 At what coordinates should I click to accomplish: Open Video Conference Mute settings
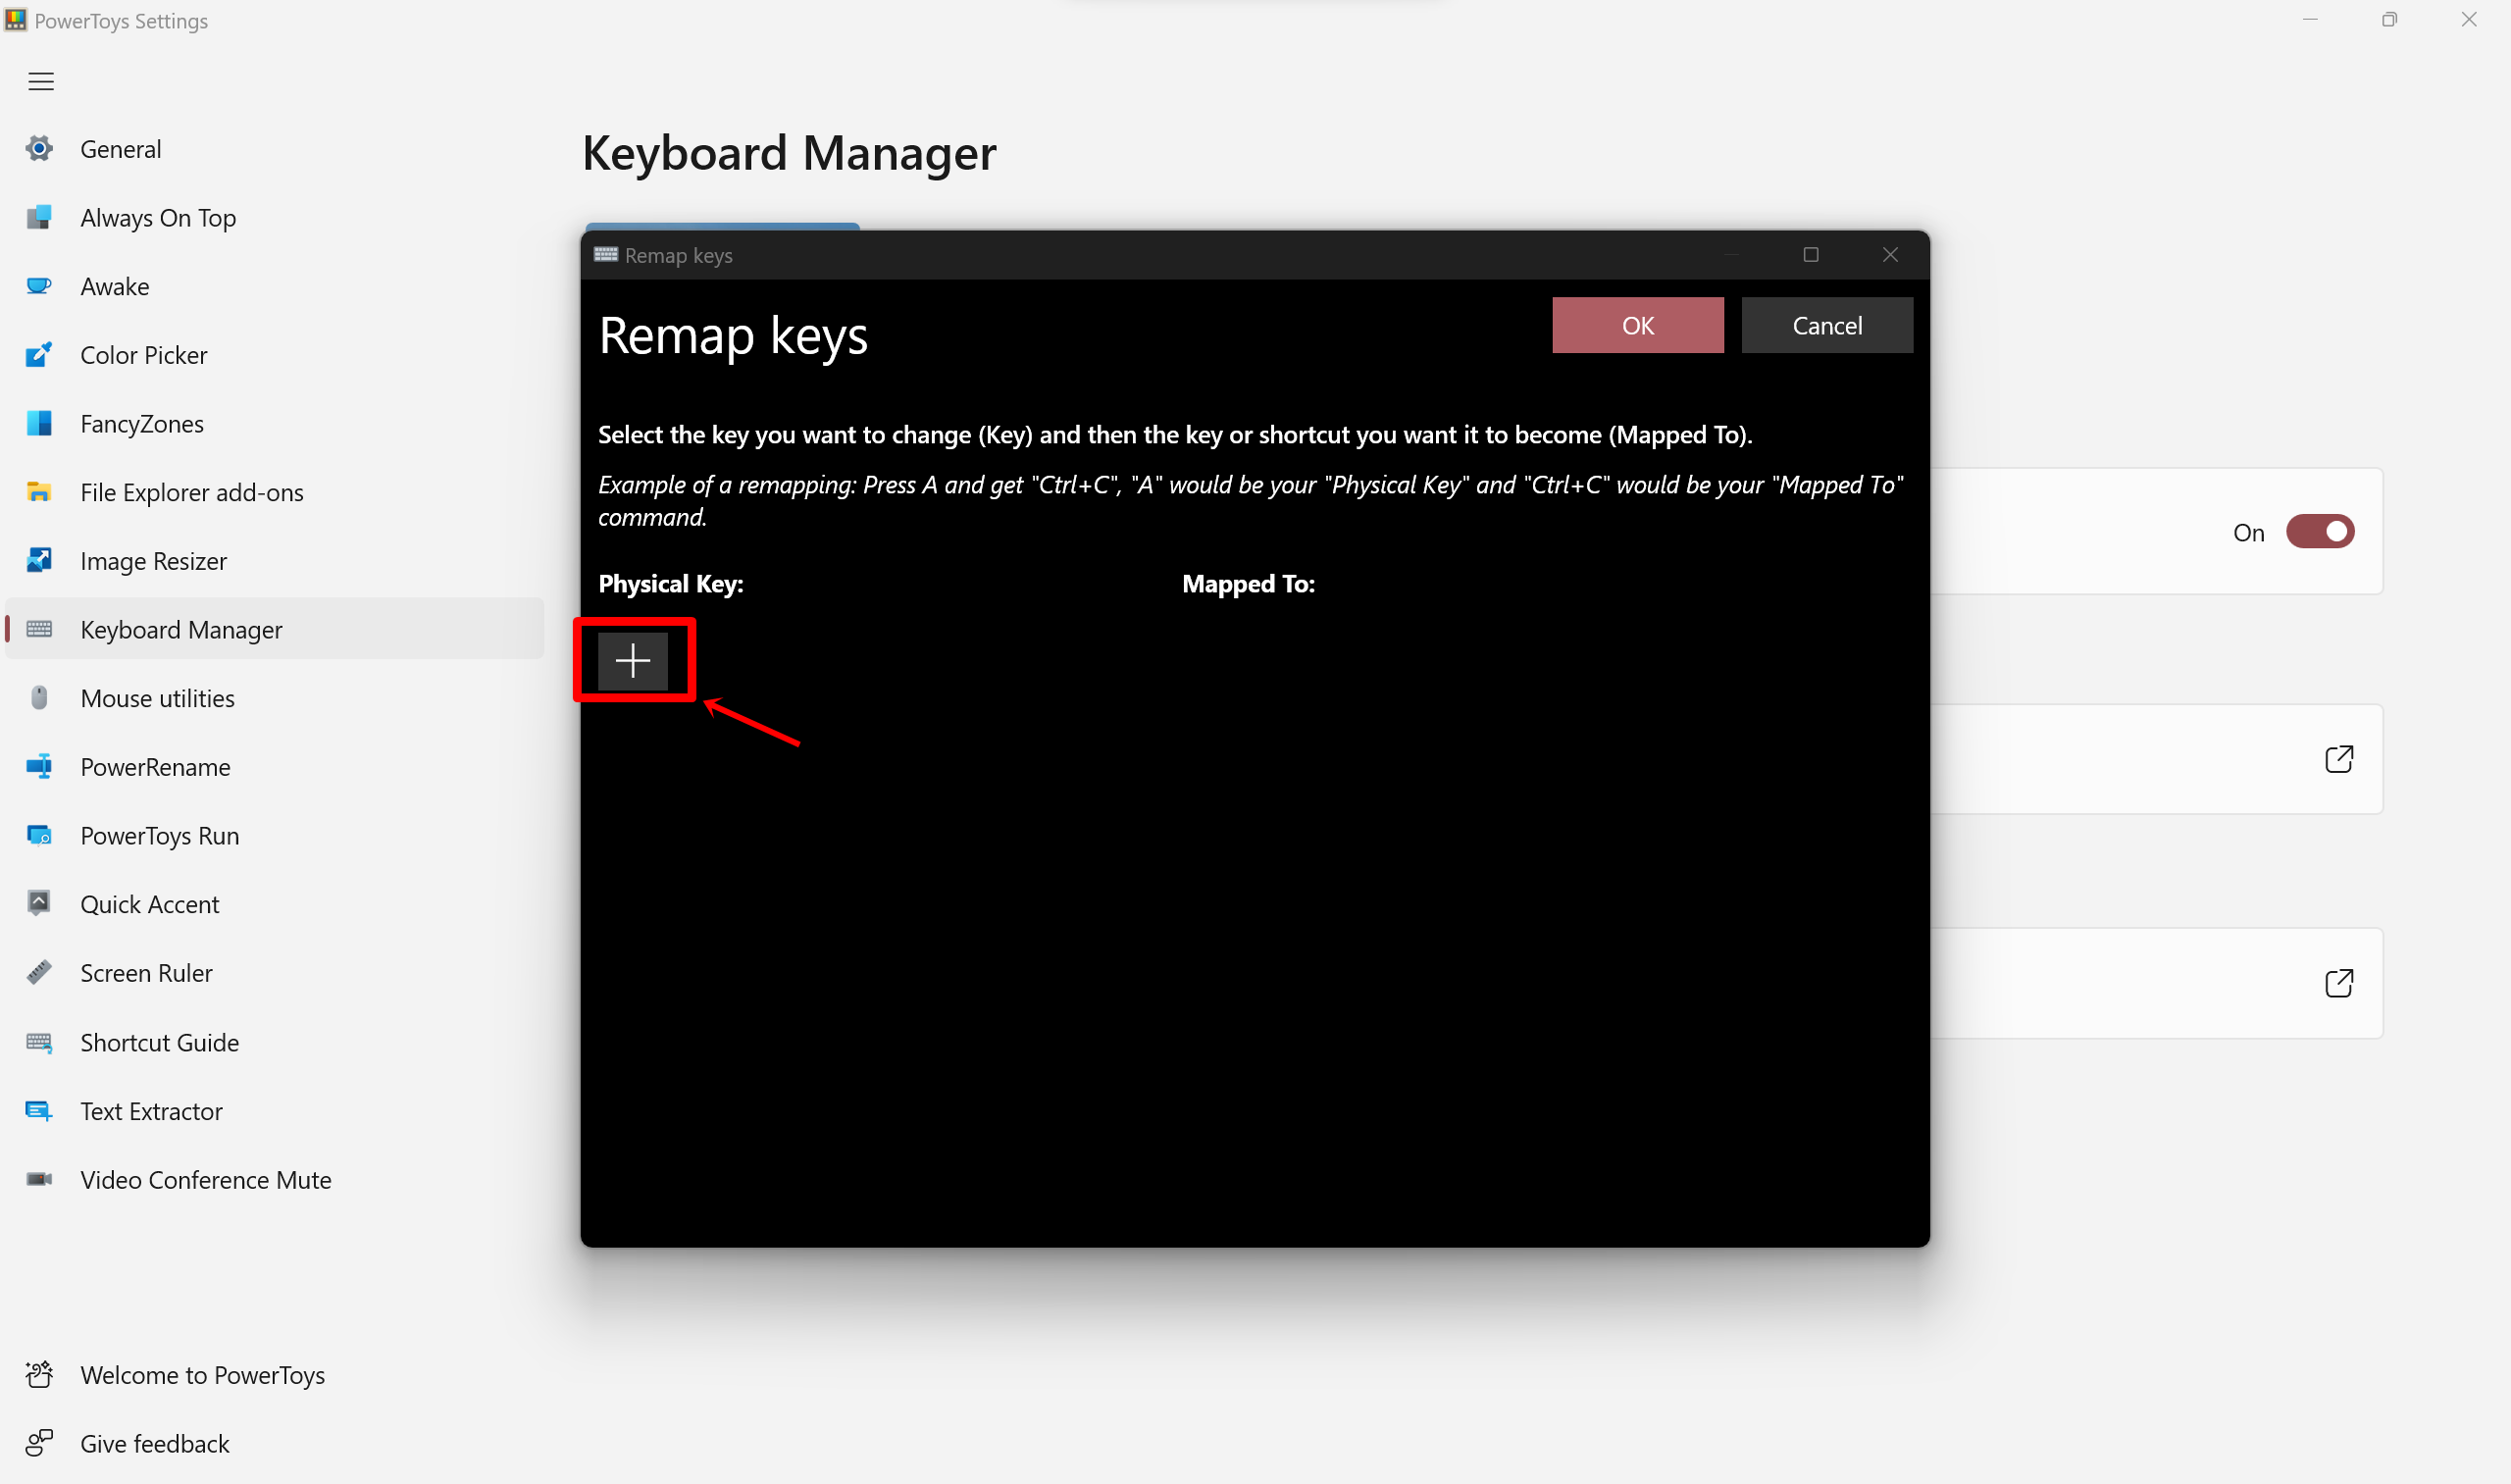coord(205,1179)
